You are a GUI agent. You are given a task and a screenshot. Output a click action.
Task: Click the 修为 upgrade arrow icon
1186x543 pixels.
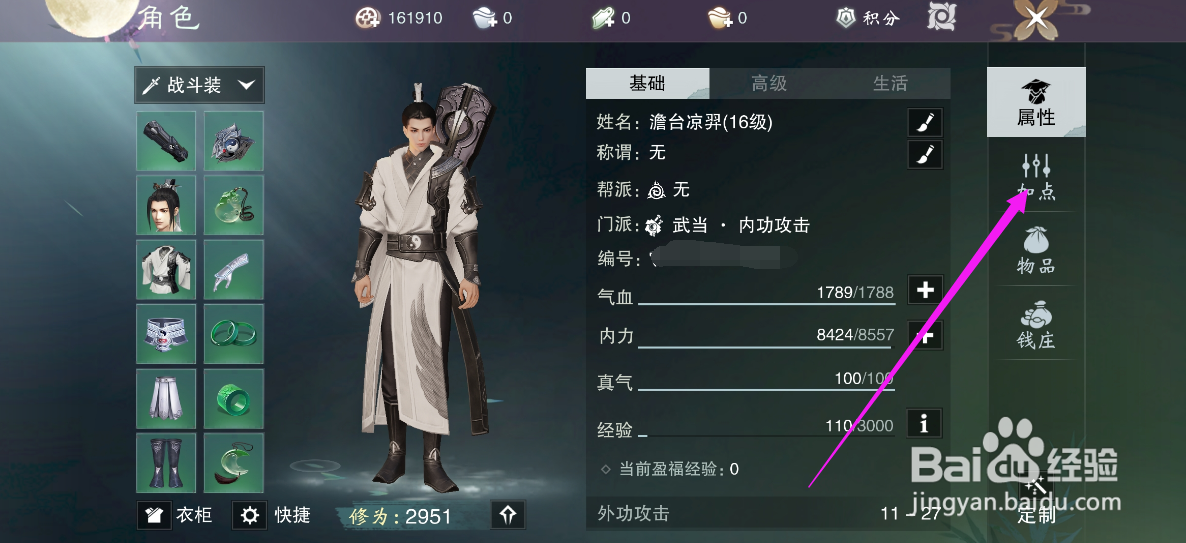[x=508, y=515]
